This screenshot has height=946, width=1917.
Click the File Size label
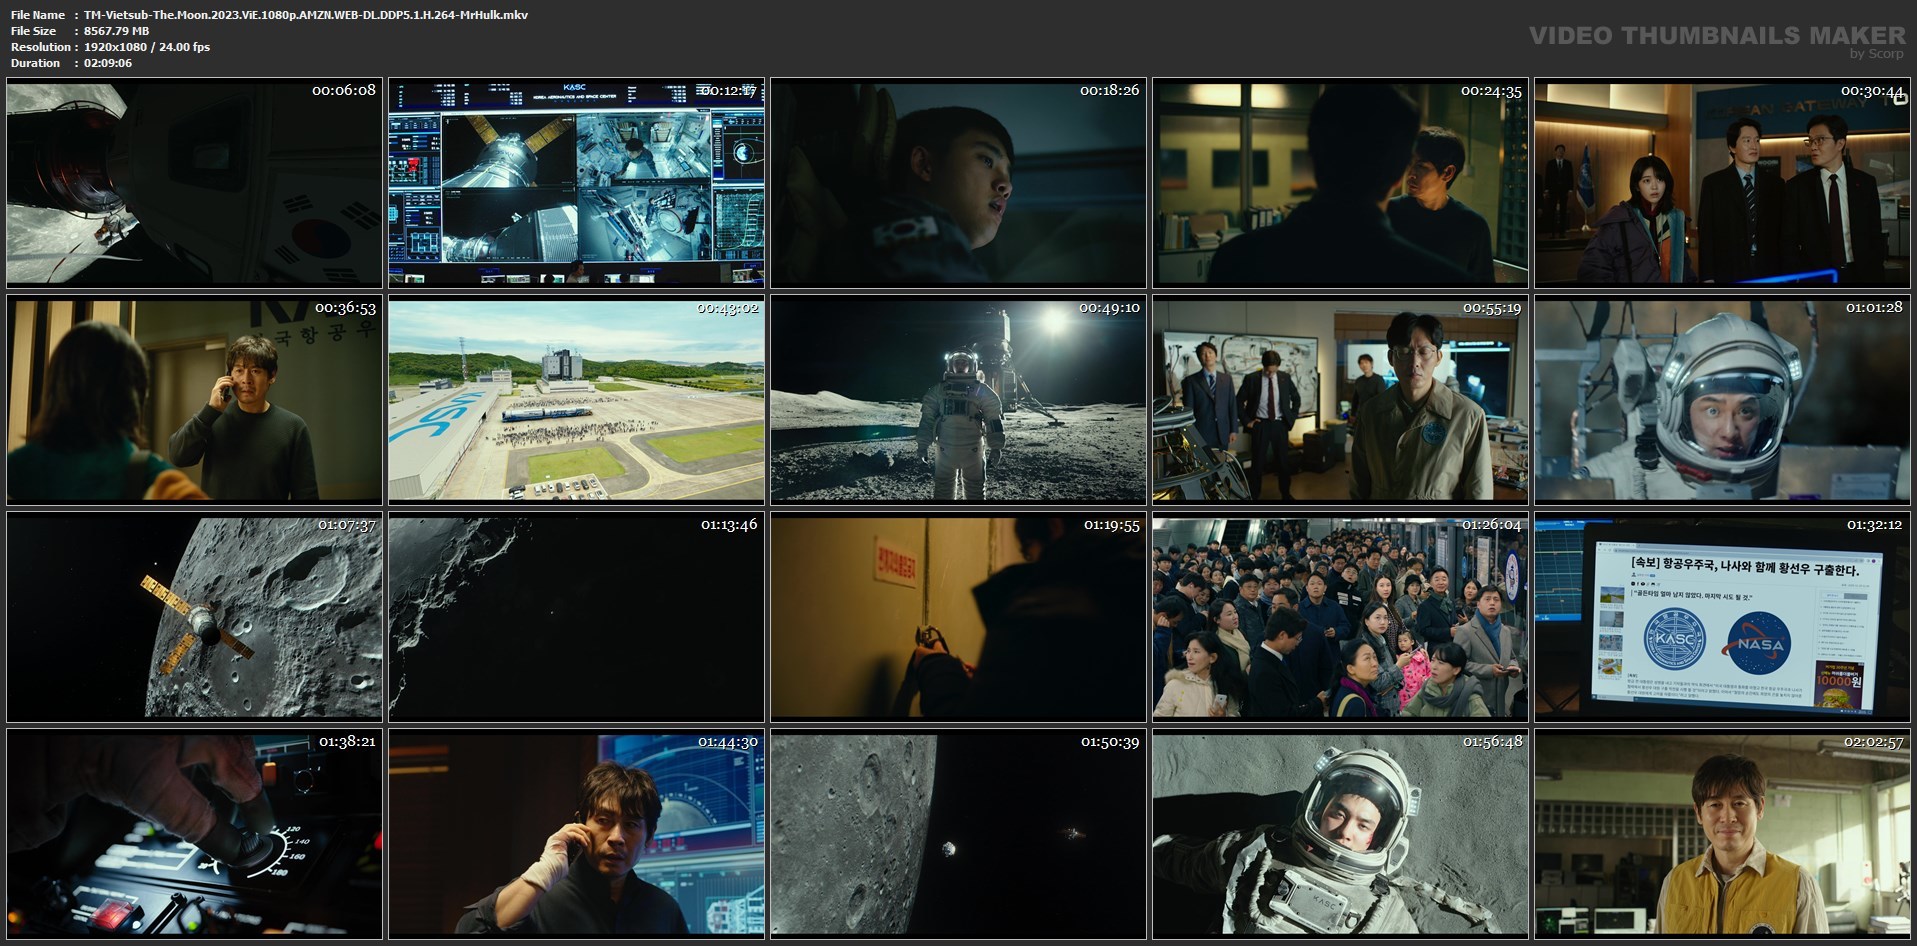point(34,31)
